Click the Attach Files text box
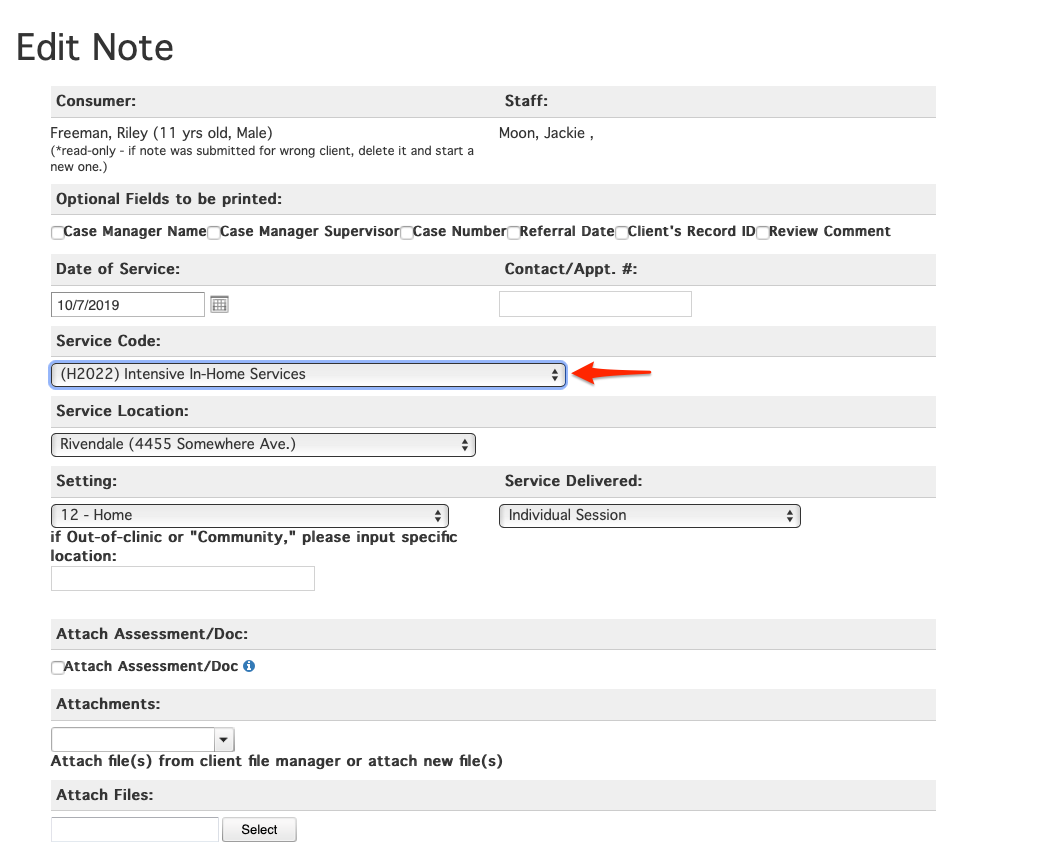The height and width of the screenshot is (846, 1052). 134,829
